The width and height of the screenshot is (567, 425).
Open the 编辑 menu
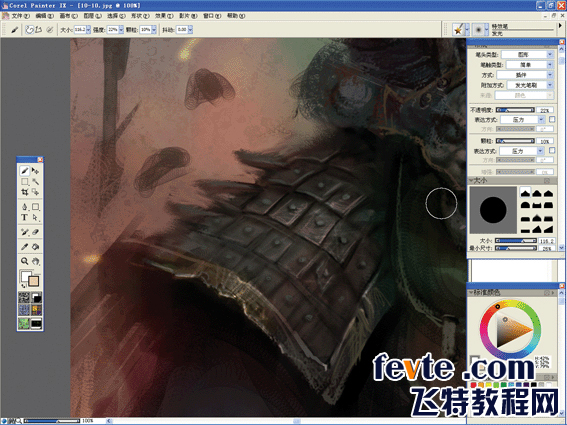44,16
